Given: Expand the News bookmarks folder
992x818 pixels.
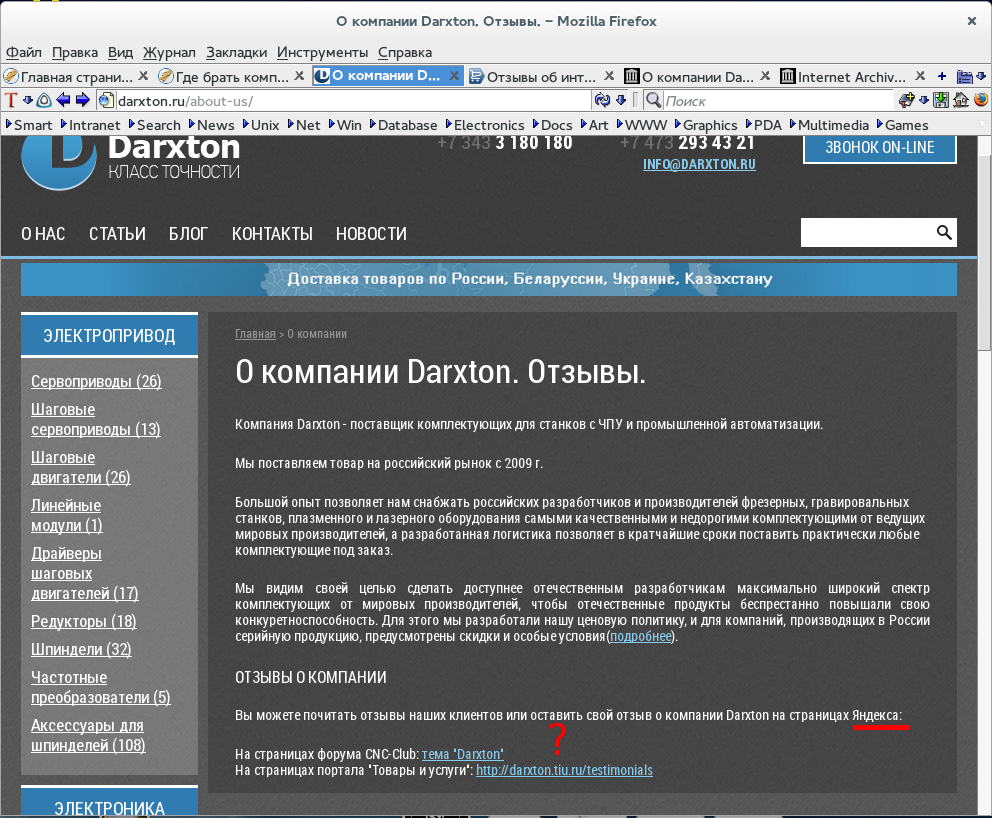Looking at the screenshot, I should [212, 125].
